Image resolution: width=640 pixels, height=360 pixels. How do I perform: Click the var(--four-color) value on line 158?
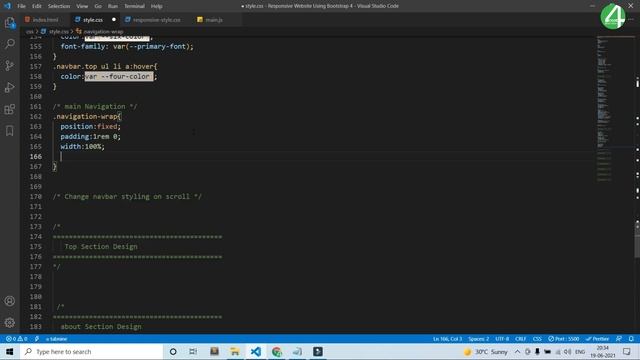pyautogui.click(x=119, y=76)
